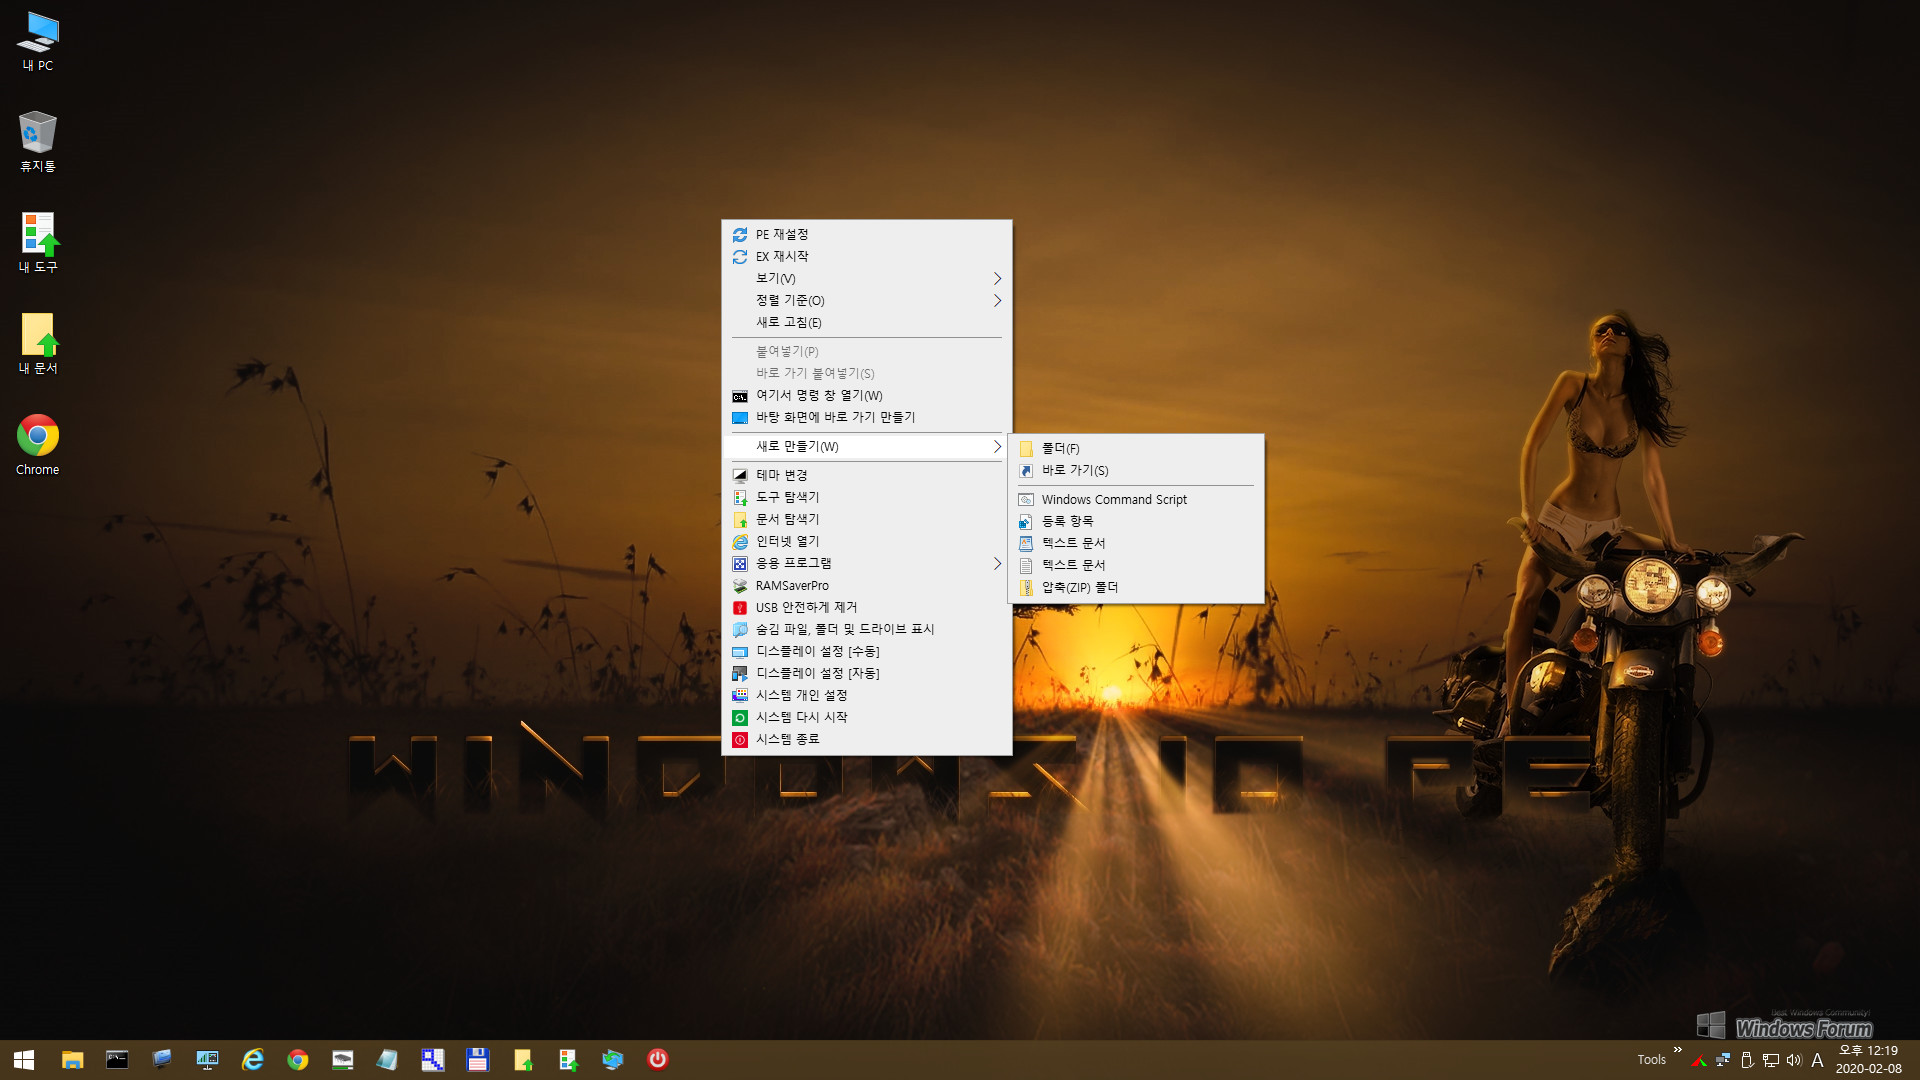Expand the 응용 프로그램 submenu arrow
Viewport: 1920px width, 1080px height.
point(997,563)
